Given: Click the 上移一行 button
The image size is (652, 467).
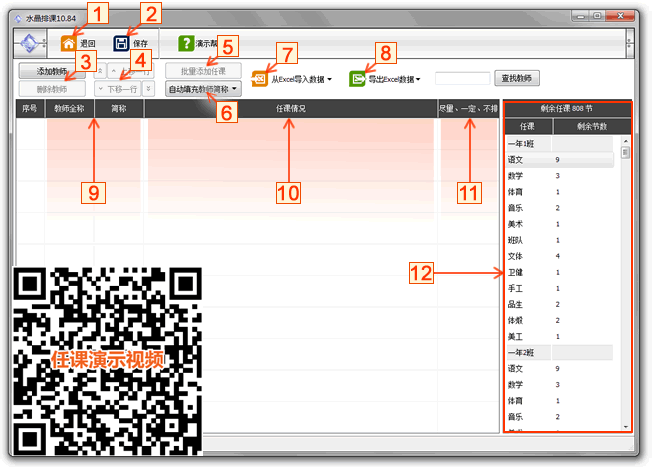Looking at the screenshot, I should click(131, 71).
